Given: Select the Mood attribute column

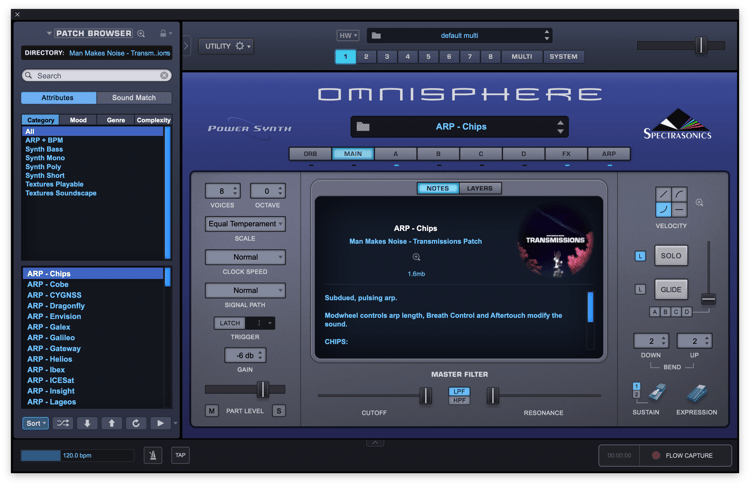Looking at the screenshot, I should pyautogui.click(x=78, y=120).
